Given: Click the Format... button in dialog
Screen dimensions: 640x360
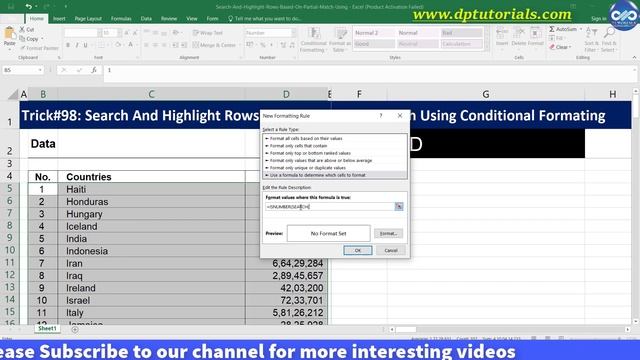Looking at the screenshot, I should click(388, 233).
